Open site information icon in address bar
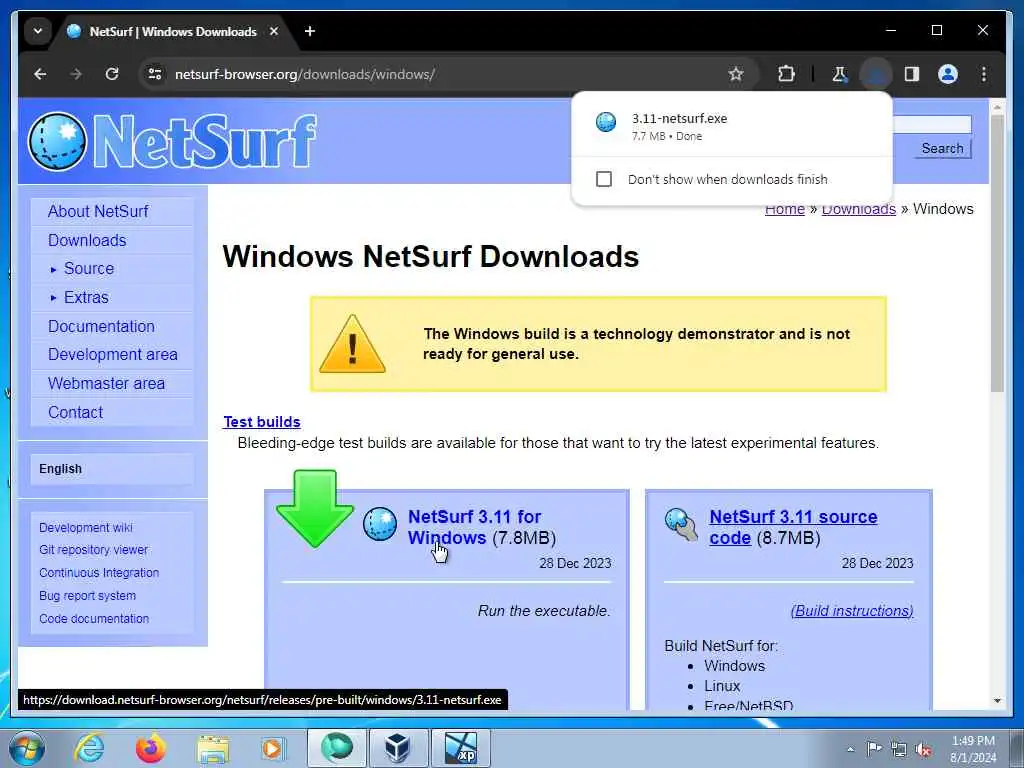 point(155,74)
